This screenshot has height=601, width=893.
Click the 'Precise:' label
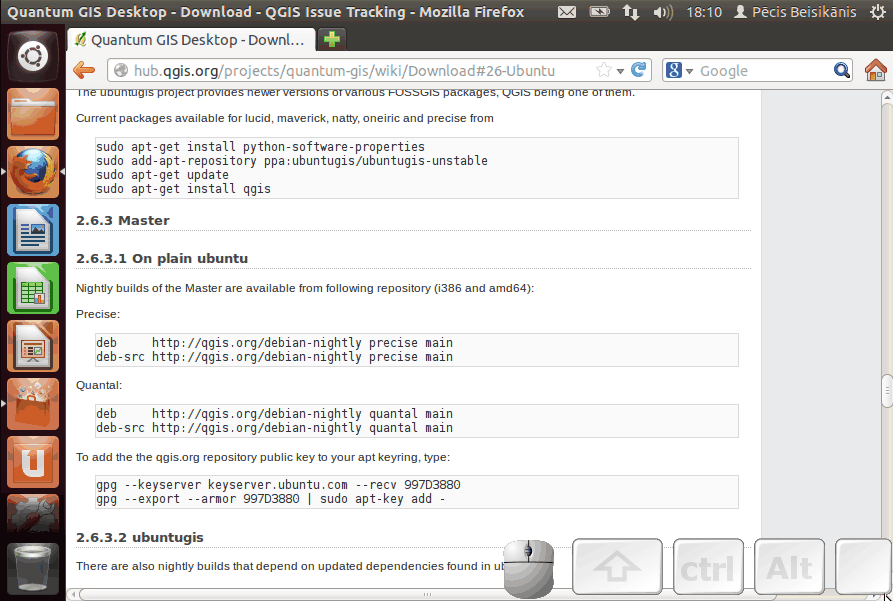[x=98, y=314]
